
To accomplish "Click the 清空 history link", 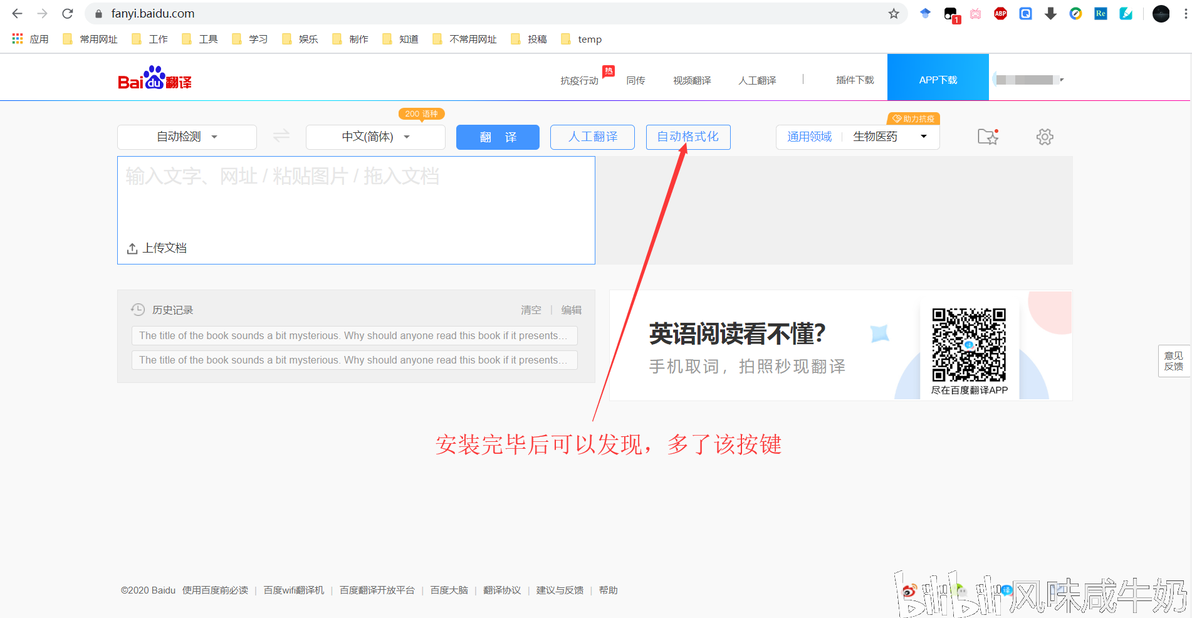I will 531,310.
